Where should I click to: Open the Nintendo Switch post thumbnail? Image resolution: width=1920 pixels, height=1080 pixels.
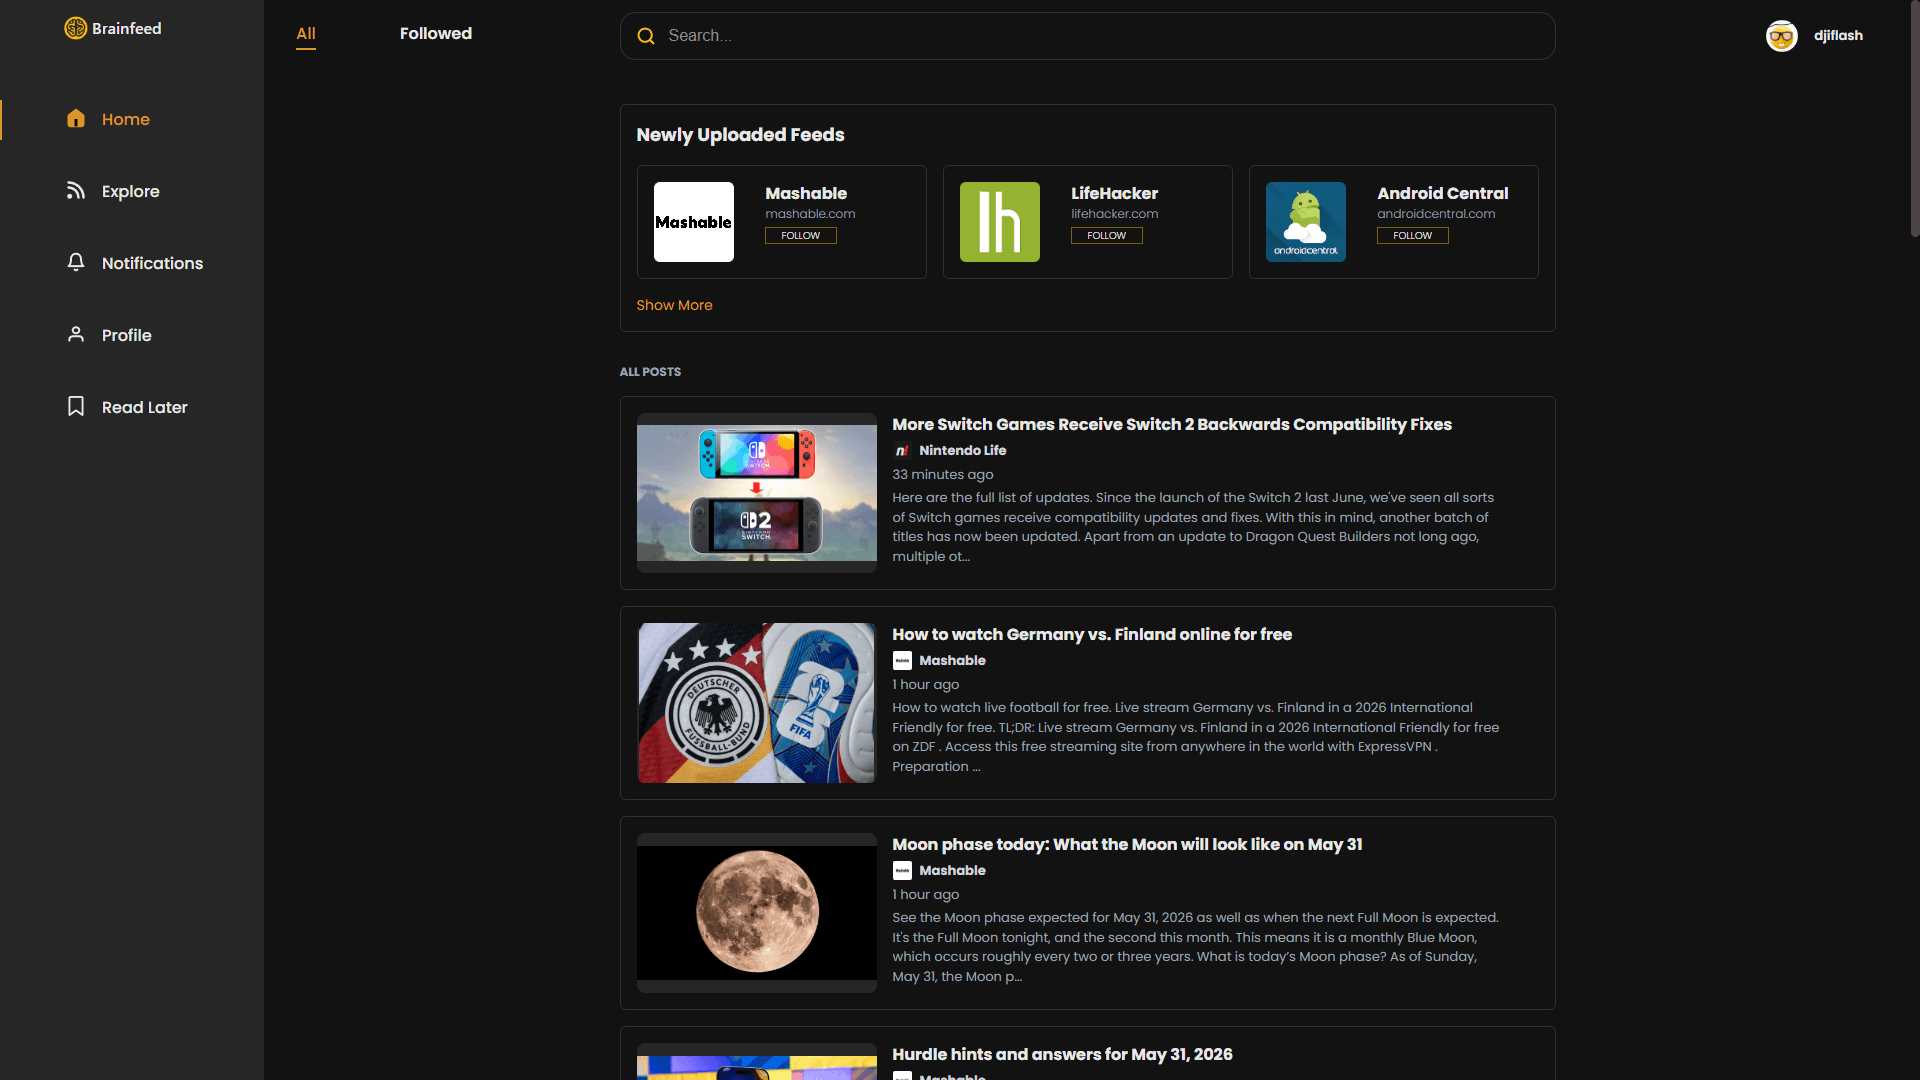click(x=757, y=493)
